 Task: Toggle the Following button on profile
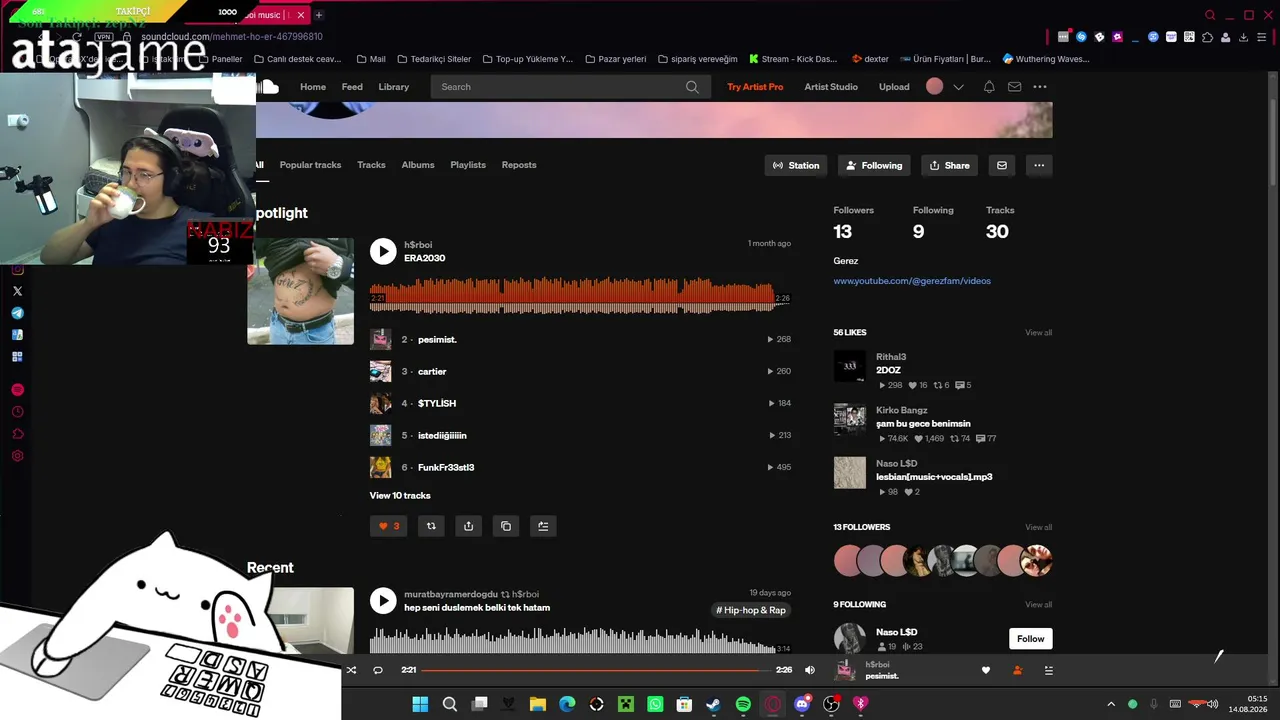coord(874,165)
